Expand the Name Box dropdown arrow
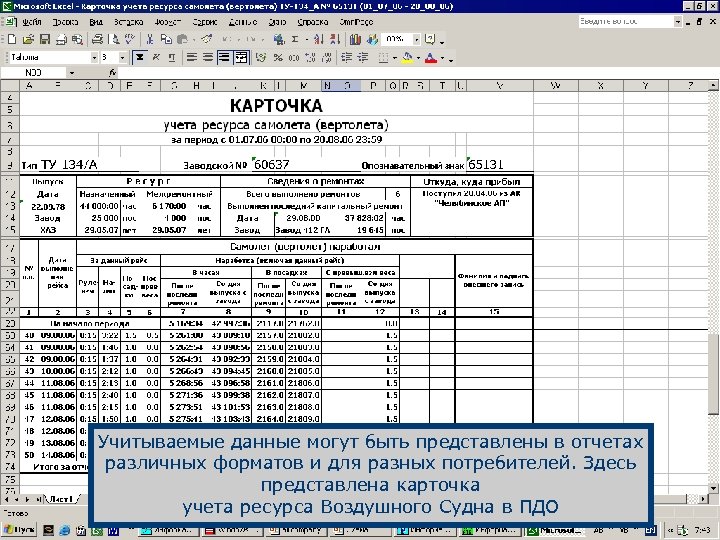 point(71,73)
